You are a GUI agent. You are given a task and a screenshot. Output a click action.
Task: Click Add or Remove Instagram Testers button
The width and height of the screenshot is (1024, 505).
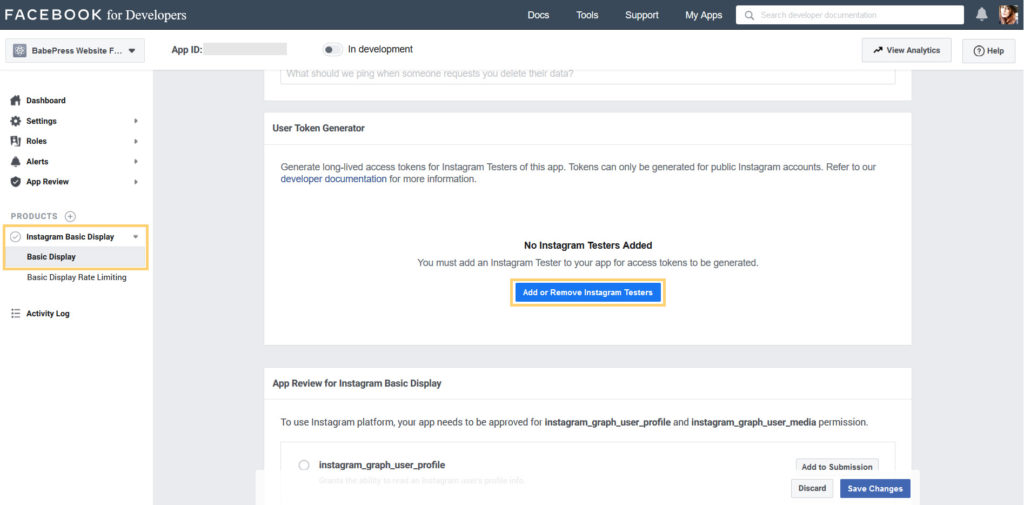[587, 293]
